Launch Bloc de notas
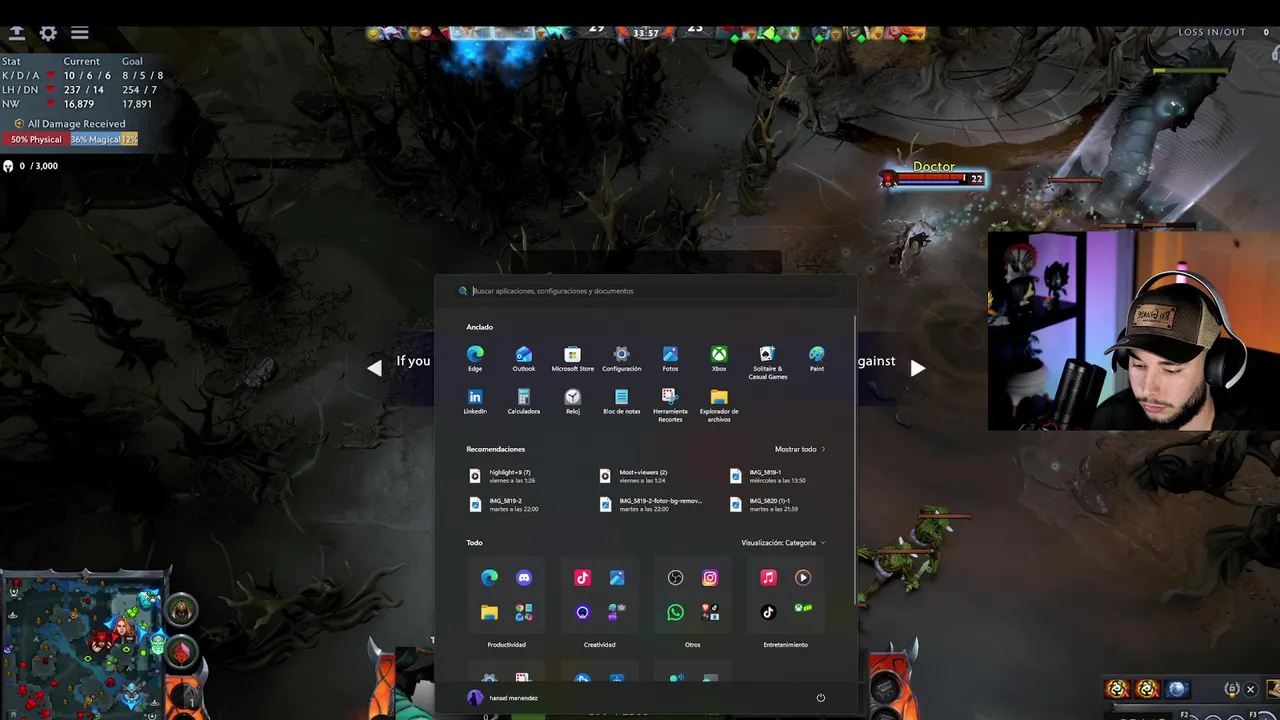This screenshot has height=720, width=1280. click(621, 402)
